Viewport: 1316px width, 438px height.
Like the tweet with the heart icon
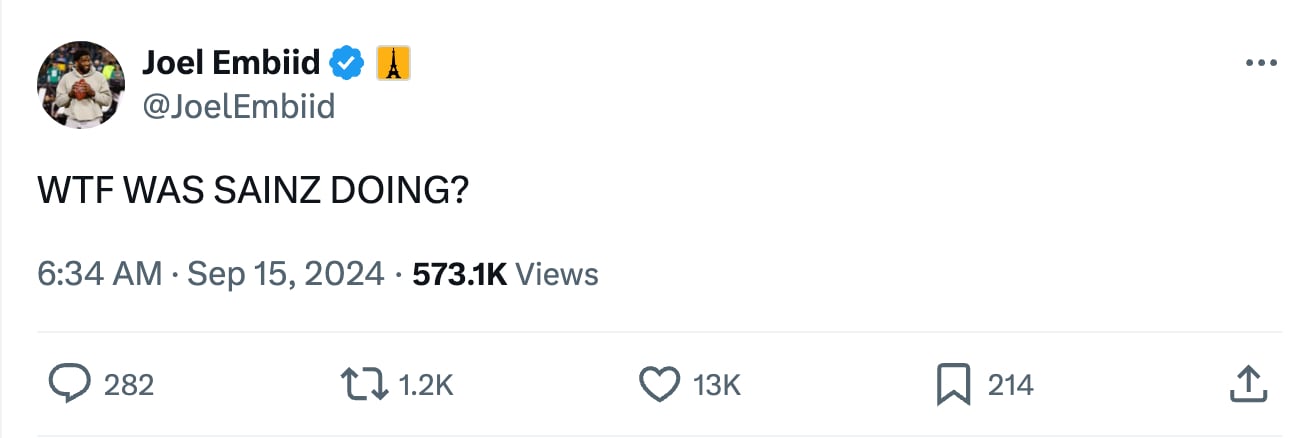(x=659, y=384)
